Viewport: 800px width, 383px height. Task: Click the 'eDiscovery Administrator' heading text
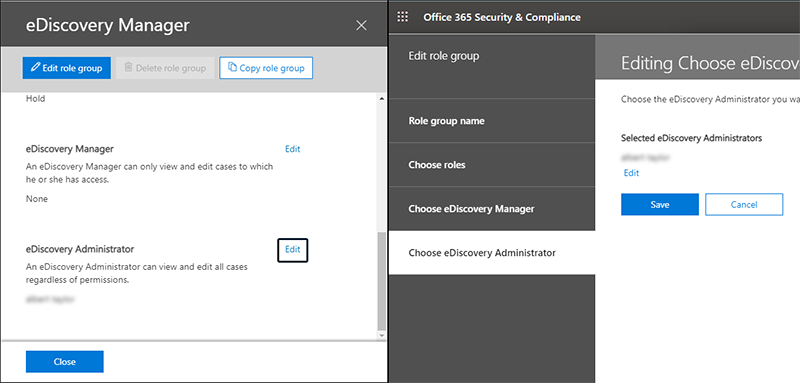80,249
